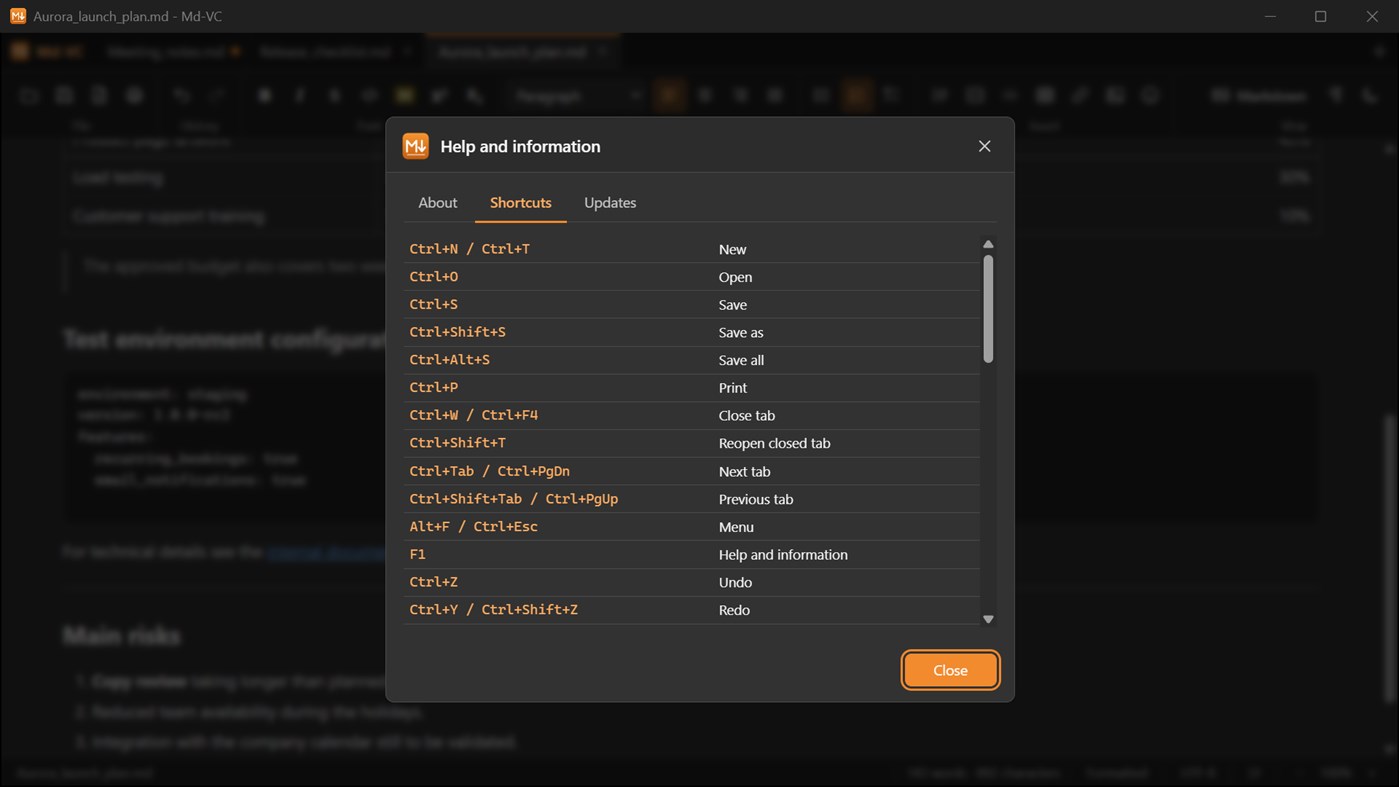The width and height of the screenshot is (1399, 787).
Task: Click the "Print" action description
Action: (x=732, y=387)
